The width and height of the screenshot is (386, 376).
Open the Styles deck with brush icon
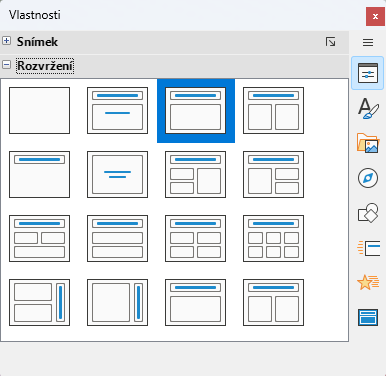click(x=368, y=108)
